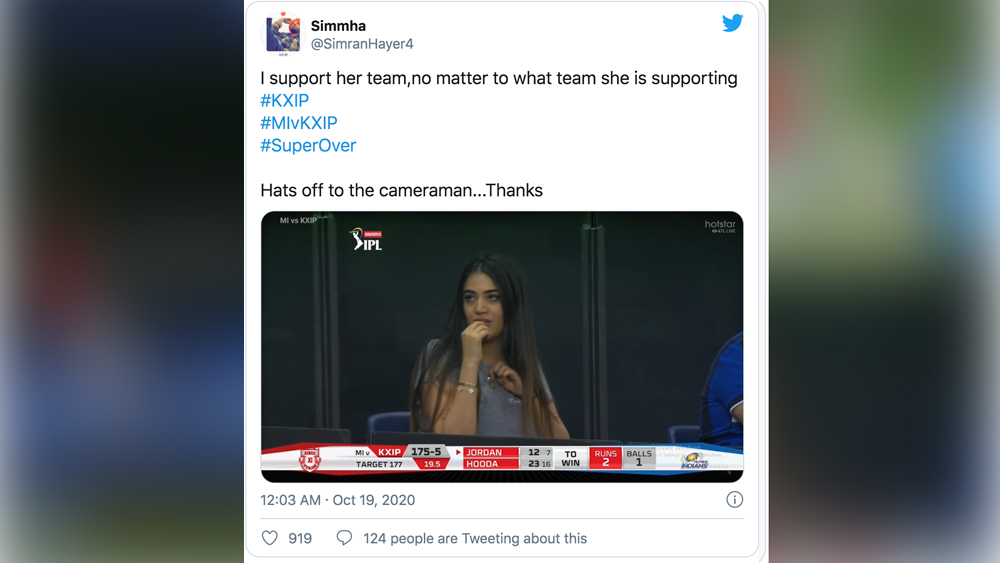
Task: Click the 'Hats off to the cameraman' text
Action: tap(401, 190)
